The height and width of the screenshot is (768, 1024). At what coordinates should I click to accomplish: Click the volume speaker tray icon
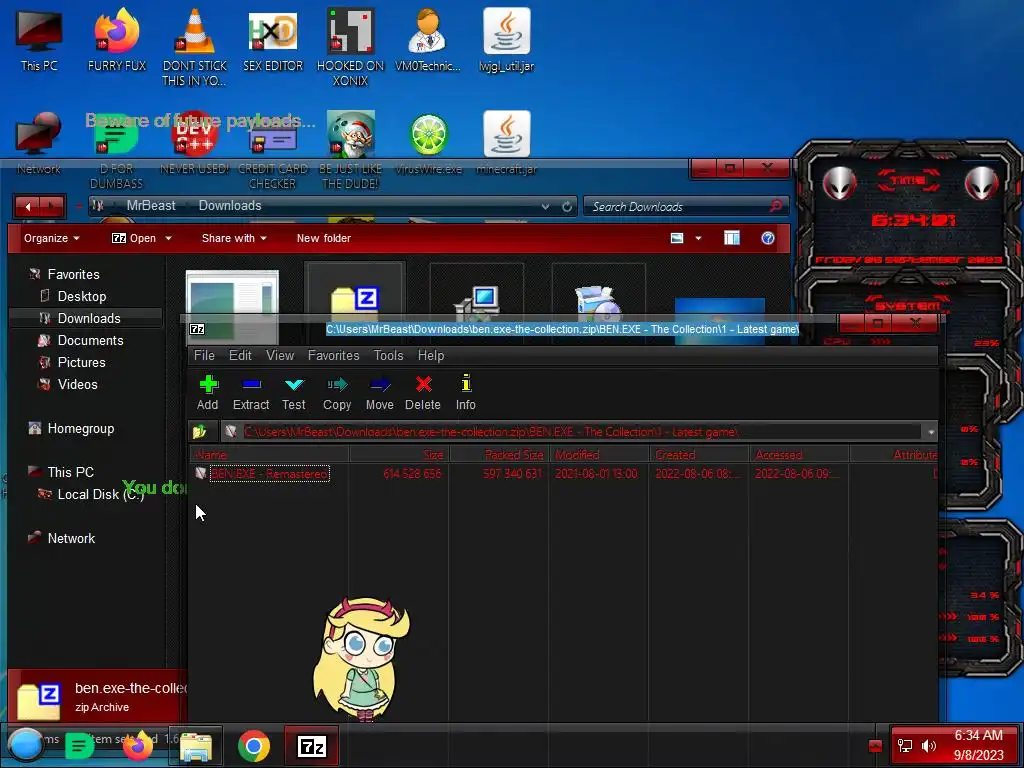(929, 746)
